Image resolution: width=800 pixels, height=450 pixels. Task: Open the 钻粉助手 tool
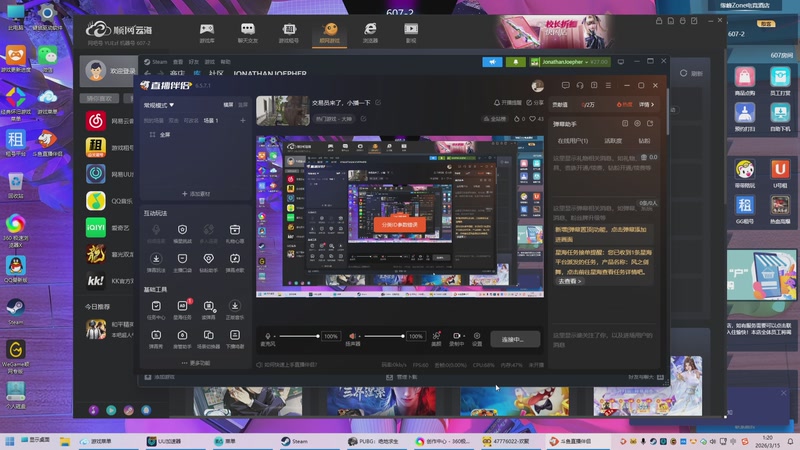point(208,262)
